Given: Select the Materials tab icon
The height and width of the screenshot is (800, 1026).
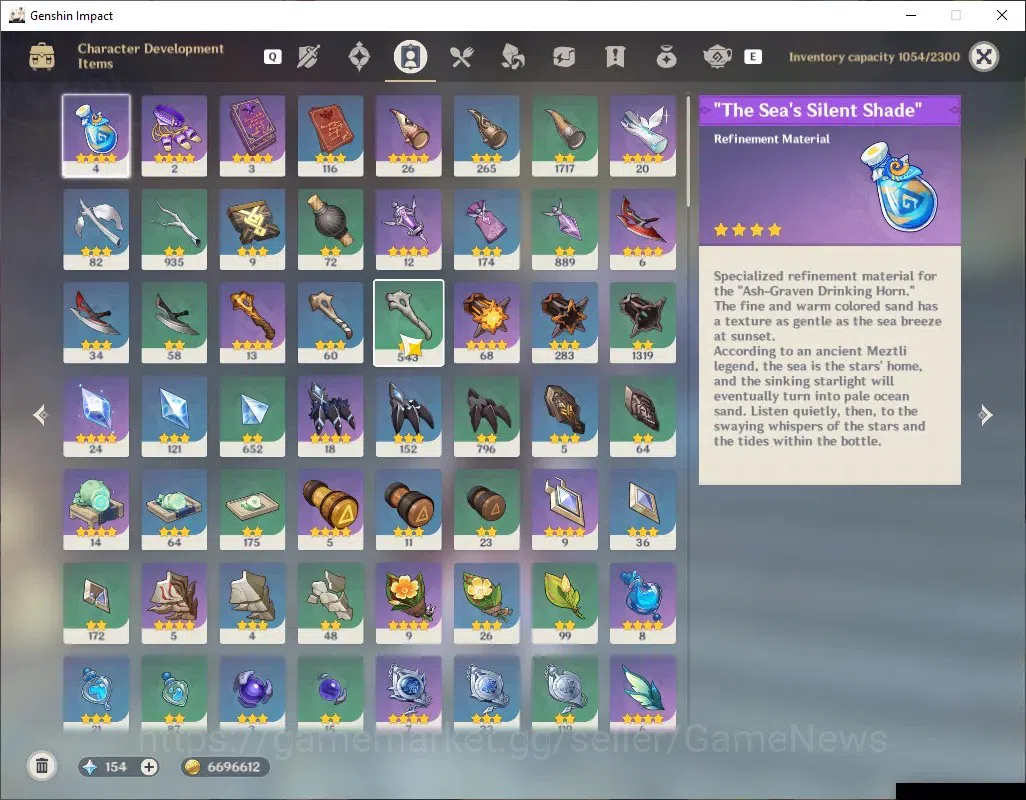Looking at the screenshot, I should (512, 57).
